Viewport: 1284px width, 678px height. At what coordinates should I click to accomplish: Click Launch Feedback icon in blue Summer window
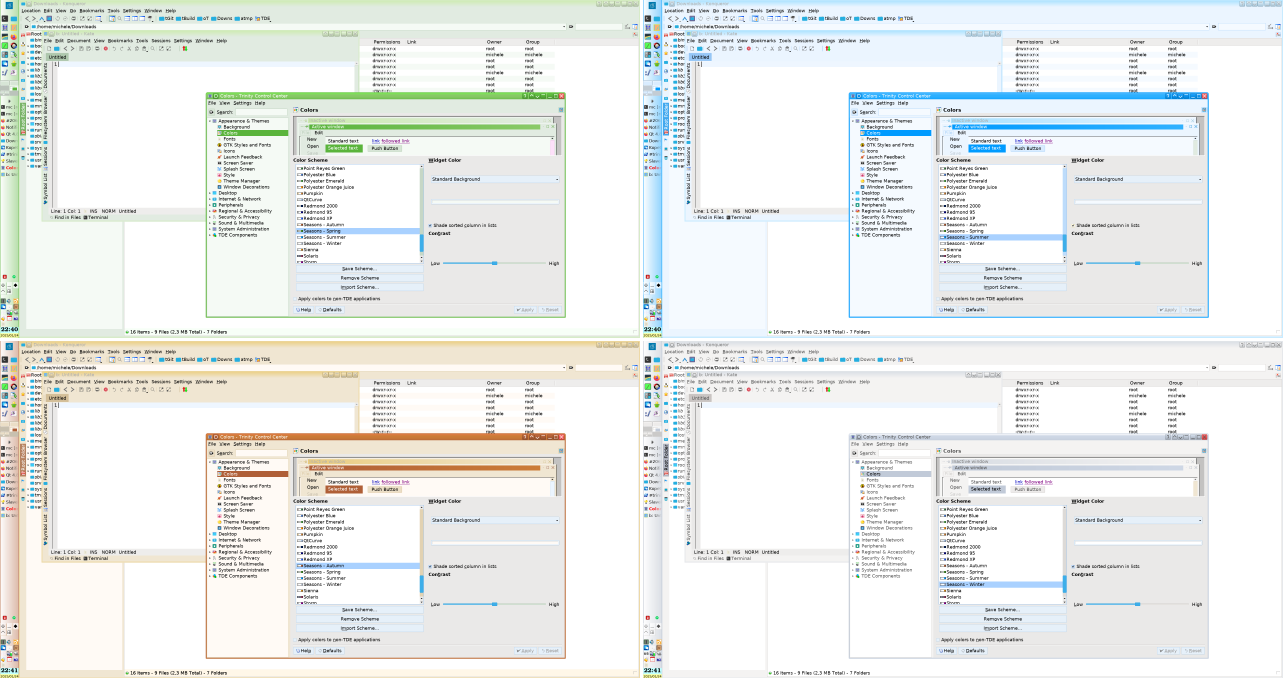(x=862, y=157)
